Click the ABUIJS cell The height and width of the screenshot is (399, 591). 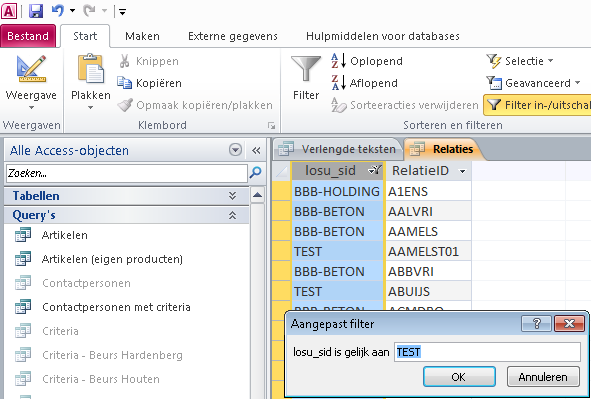coord(428,291)
